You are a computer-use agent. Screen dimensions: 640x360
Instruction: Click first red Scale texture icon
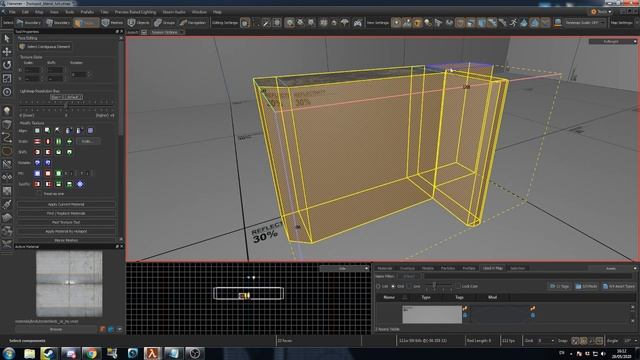[x=37, y=141]
